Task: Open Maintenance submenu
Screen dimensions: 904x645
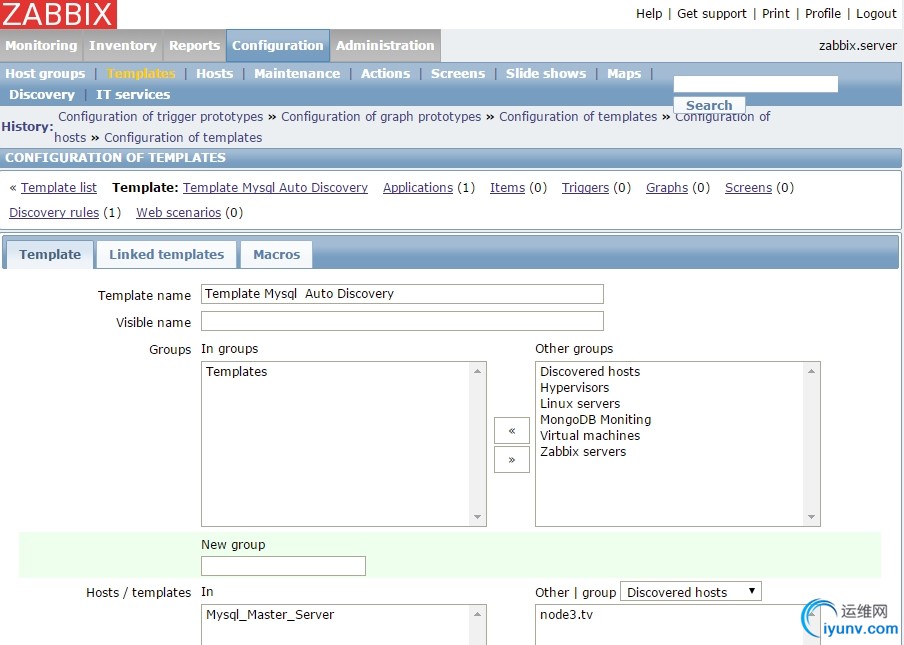Action: (x=297, y=74)
